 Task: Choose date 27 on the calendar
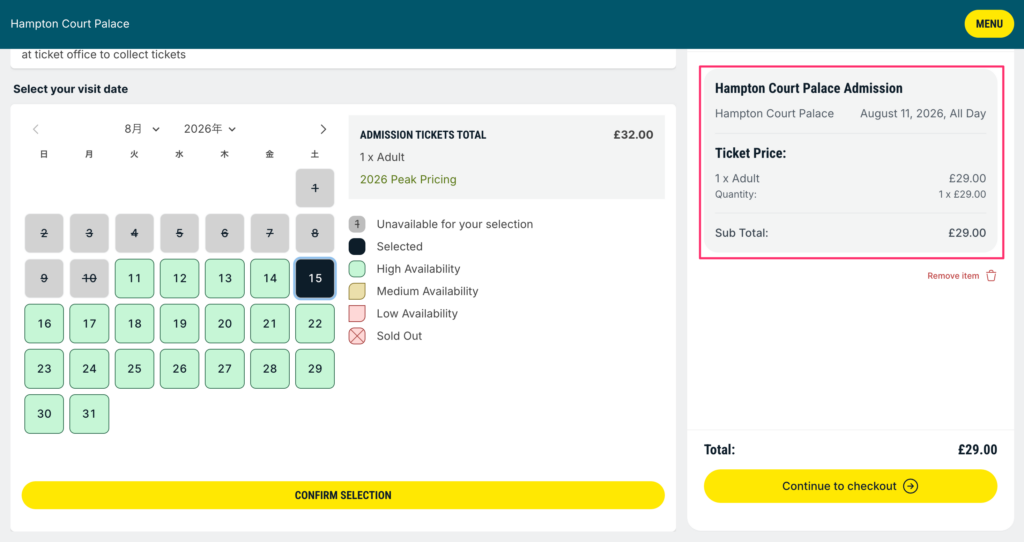pos(225,368)
